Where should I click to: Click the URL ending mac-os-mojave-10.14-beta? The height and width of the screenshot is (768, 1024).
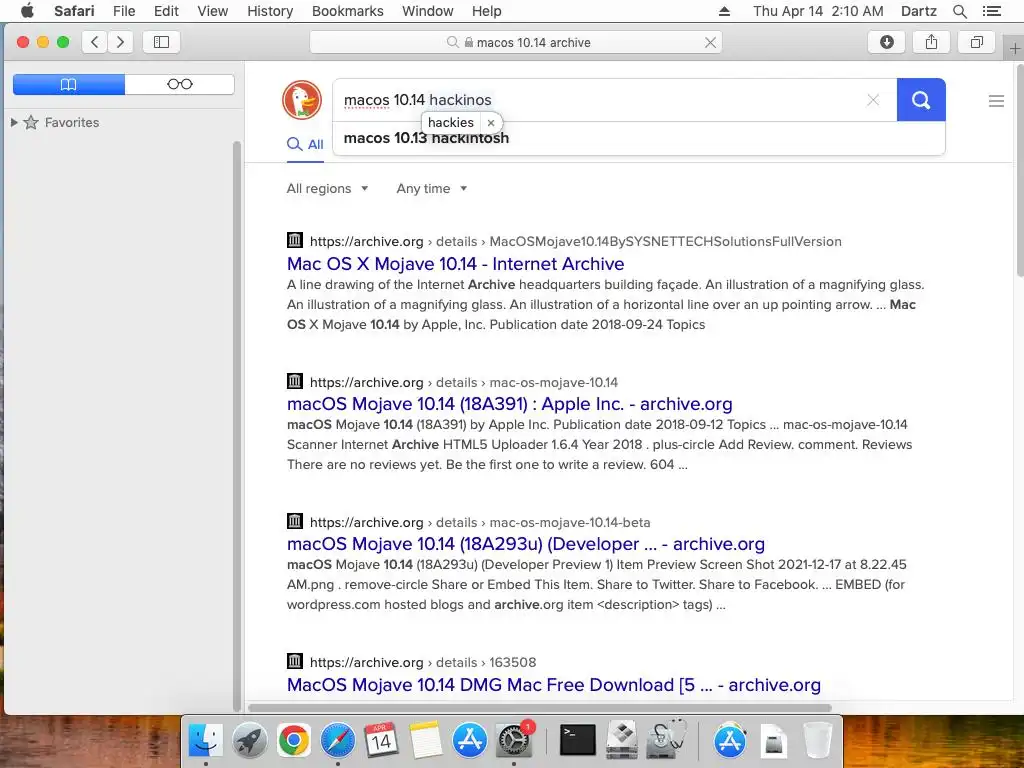[x=480, y=522]
